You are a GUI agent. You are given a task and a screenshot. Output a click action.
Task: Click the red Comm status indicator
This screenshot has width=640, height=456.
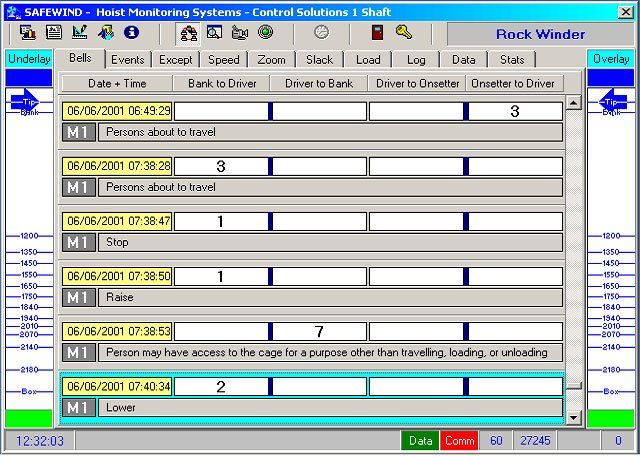(459, 440)
